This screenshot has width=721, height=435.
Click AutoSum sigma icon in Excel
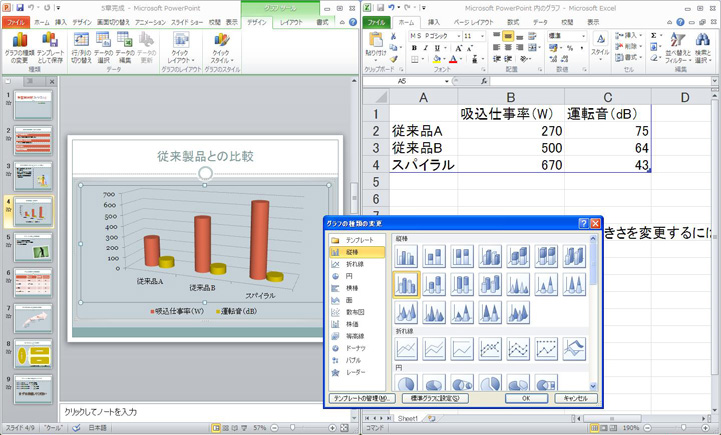(x=653, y=35)
